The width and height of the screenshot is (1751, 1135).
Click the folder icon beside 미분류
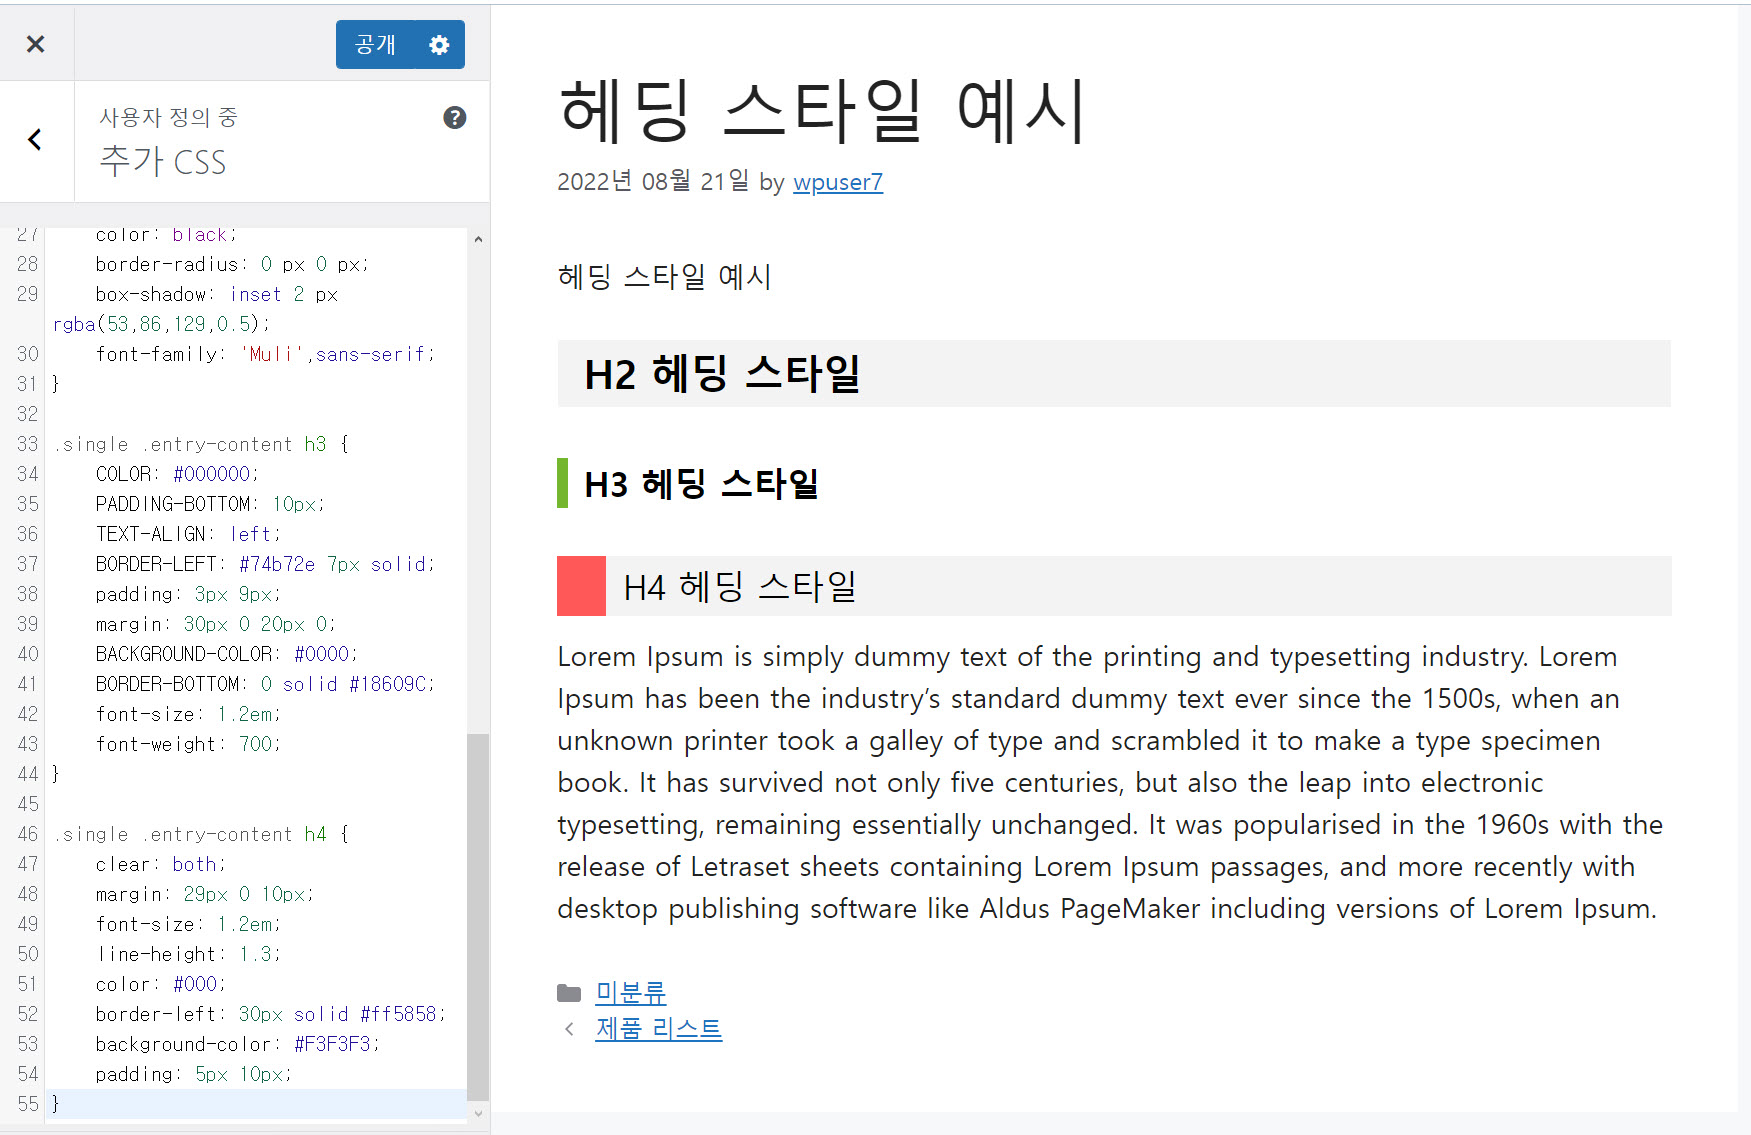(x=569, y=993)
